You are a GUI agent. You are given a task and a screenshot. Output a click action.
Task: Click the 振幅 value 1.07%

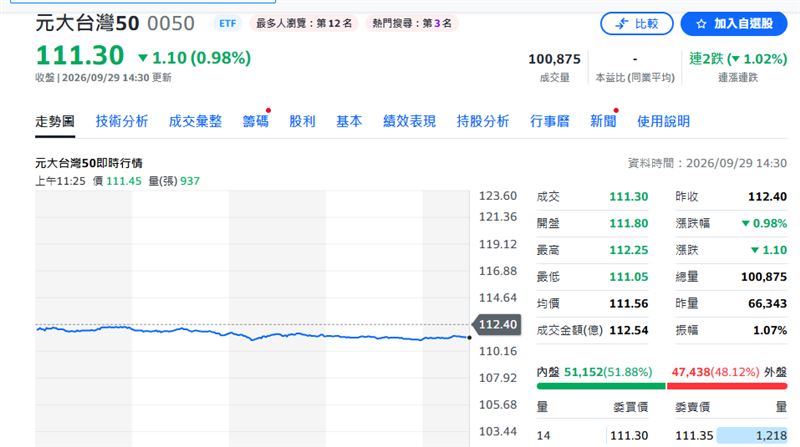click(770, 330)
